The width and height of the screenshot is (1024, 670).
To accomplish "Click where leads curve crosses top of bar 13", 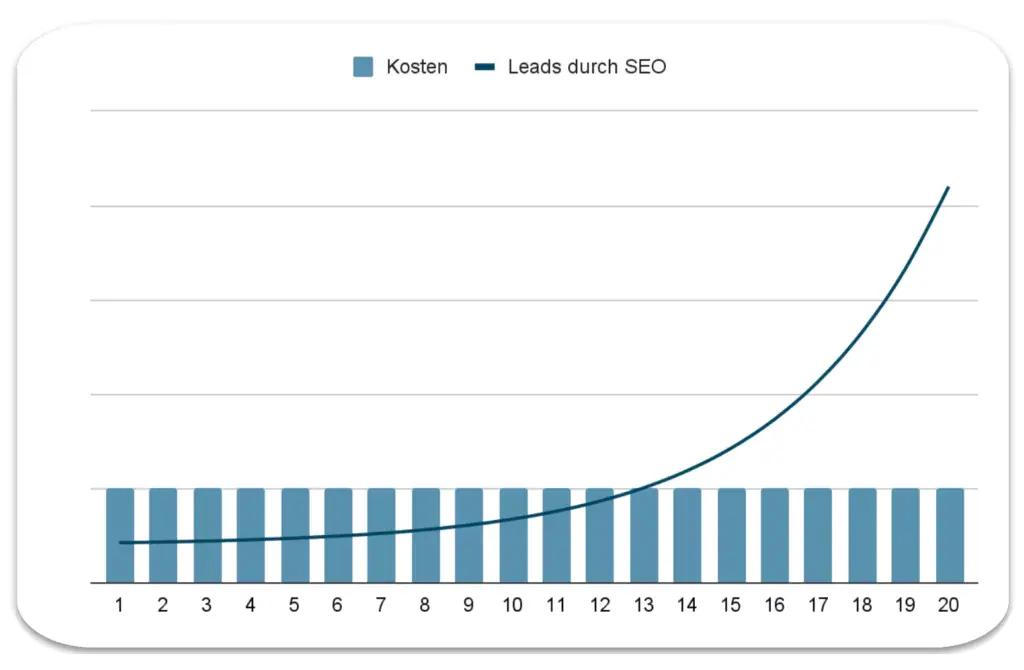I will [x=642, y=489].
